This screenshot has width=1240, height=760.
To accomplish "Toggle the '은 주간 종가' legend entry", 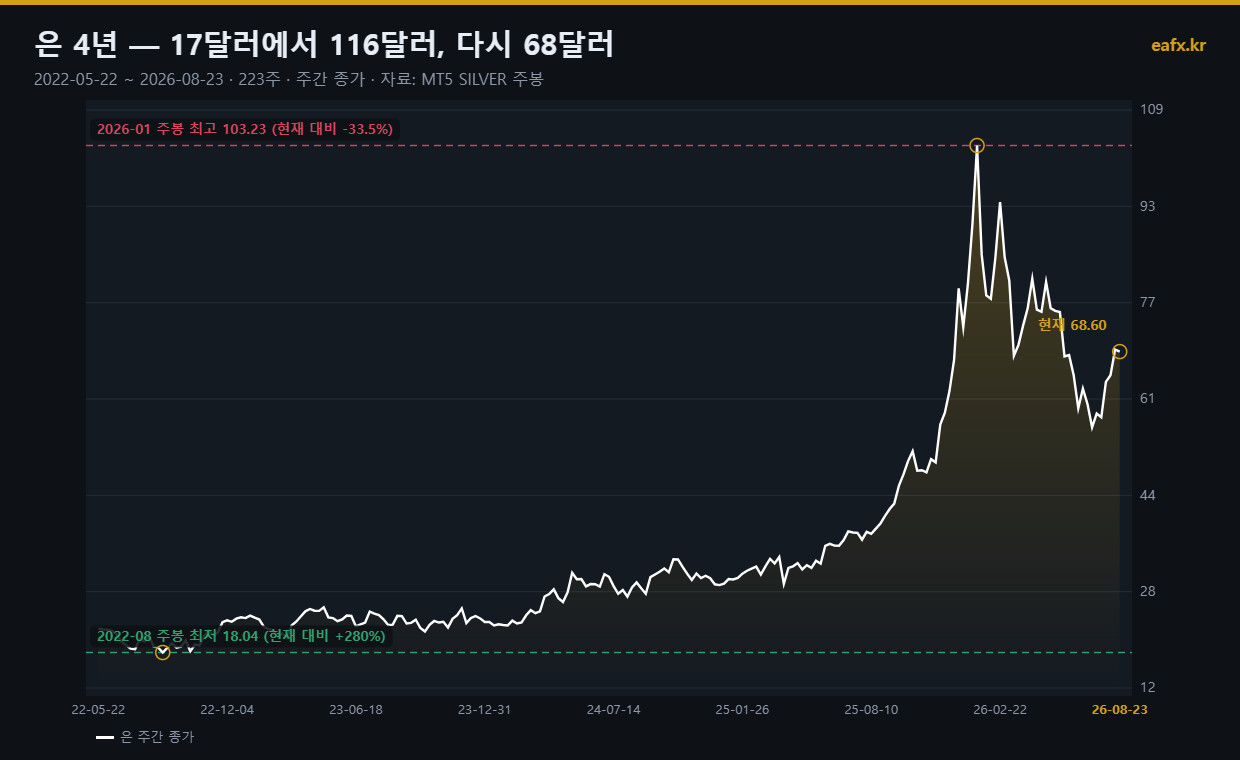I will pyautogui.click(x=145, y=737).
